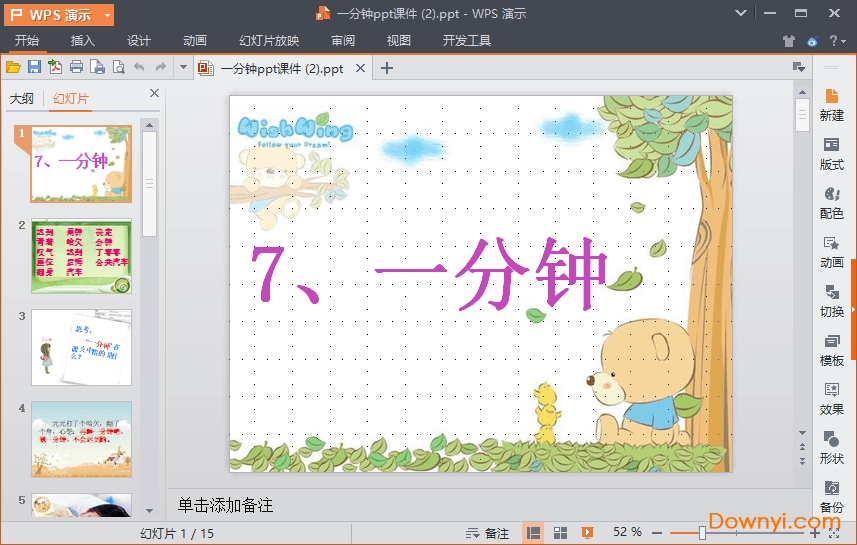The width and height of the screenshot is (857, 545).
Task: Redo the last action
Action: [x=161, y=67]
